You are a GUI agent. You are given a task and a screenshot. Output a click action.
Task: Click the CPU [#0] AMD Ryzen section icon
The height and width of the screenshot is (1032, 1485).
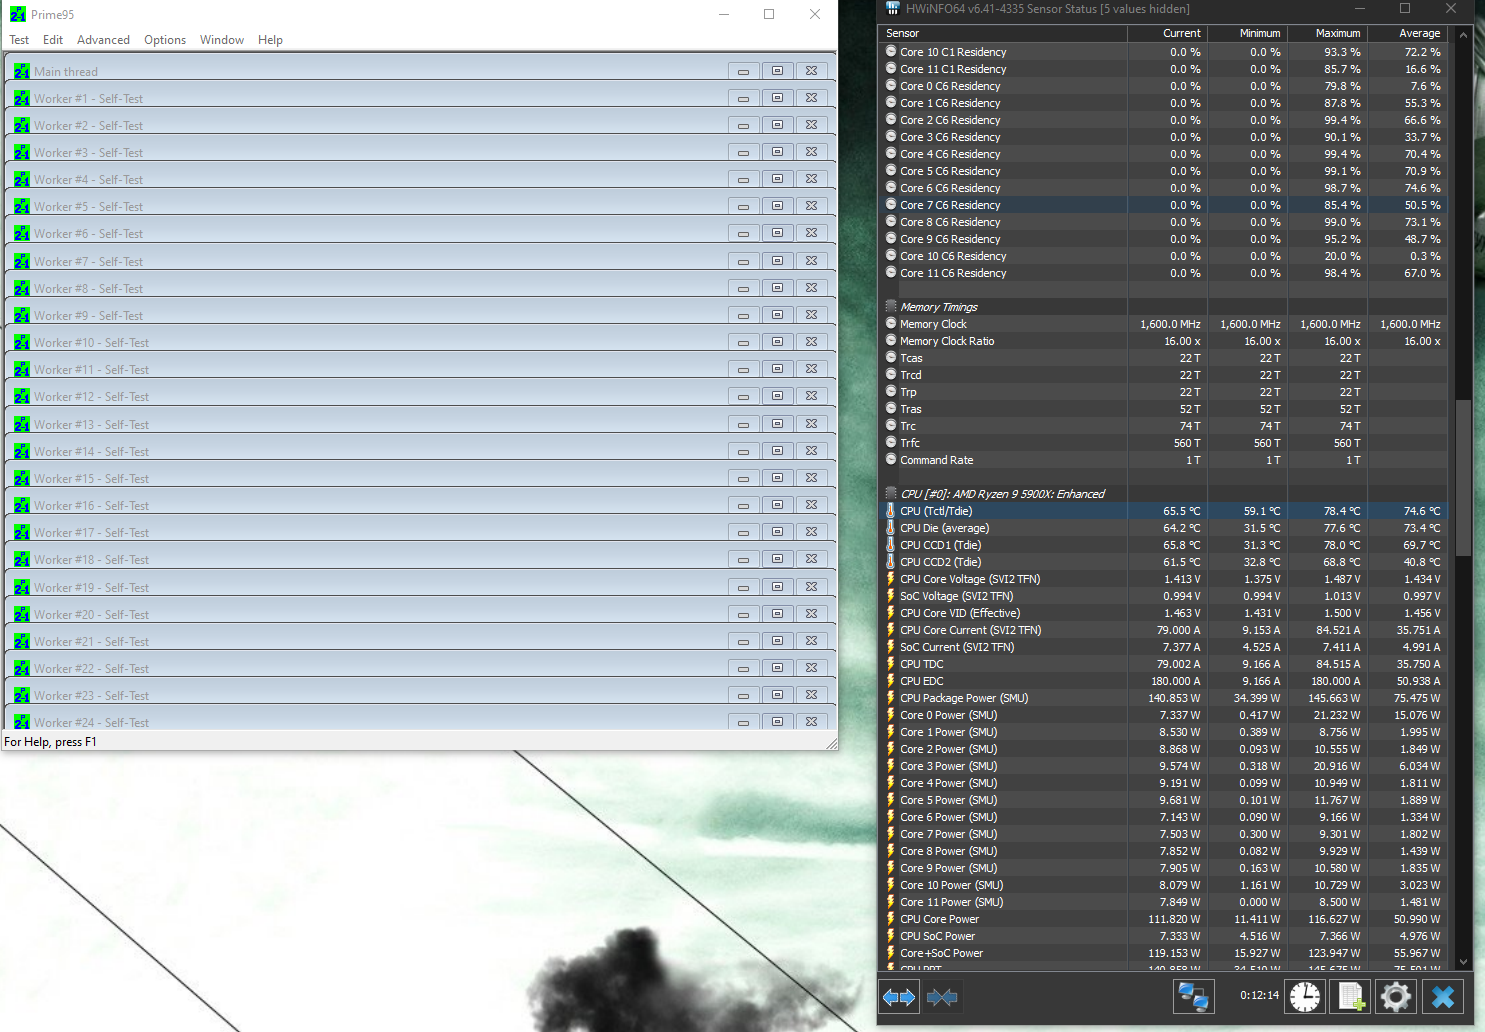[x=891, y=494]
